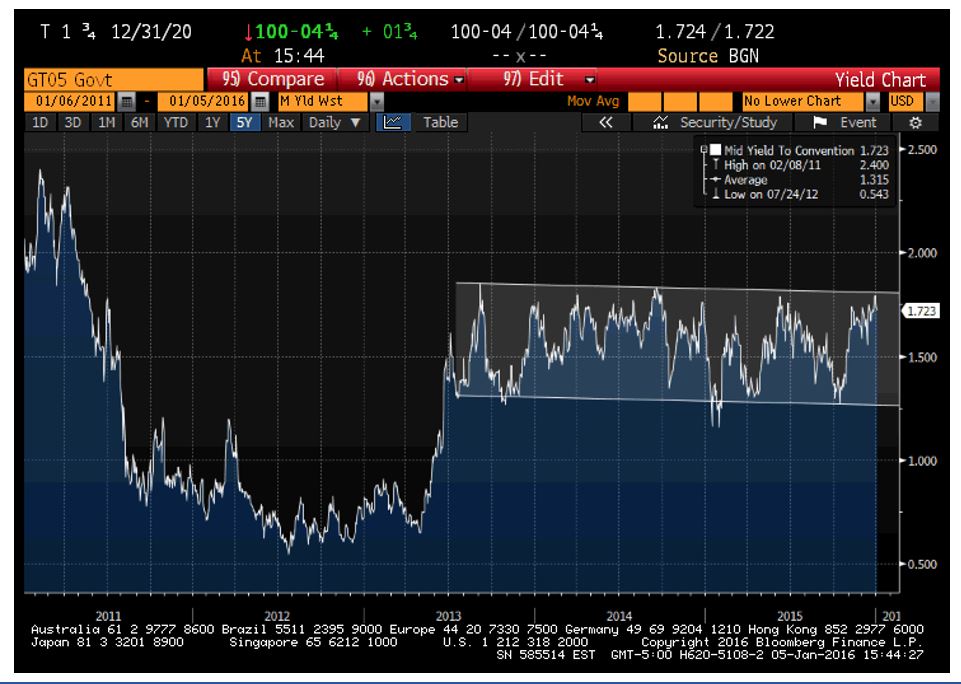The height and width of the screenshot is (684, 961).
Task: Click the GT05 Govt security field
Action: [100, 79]
